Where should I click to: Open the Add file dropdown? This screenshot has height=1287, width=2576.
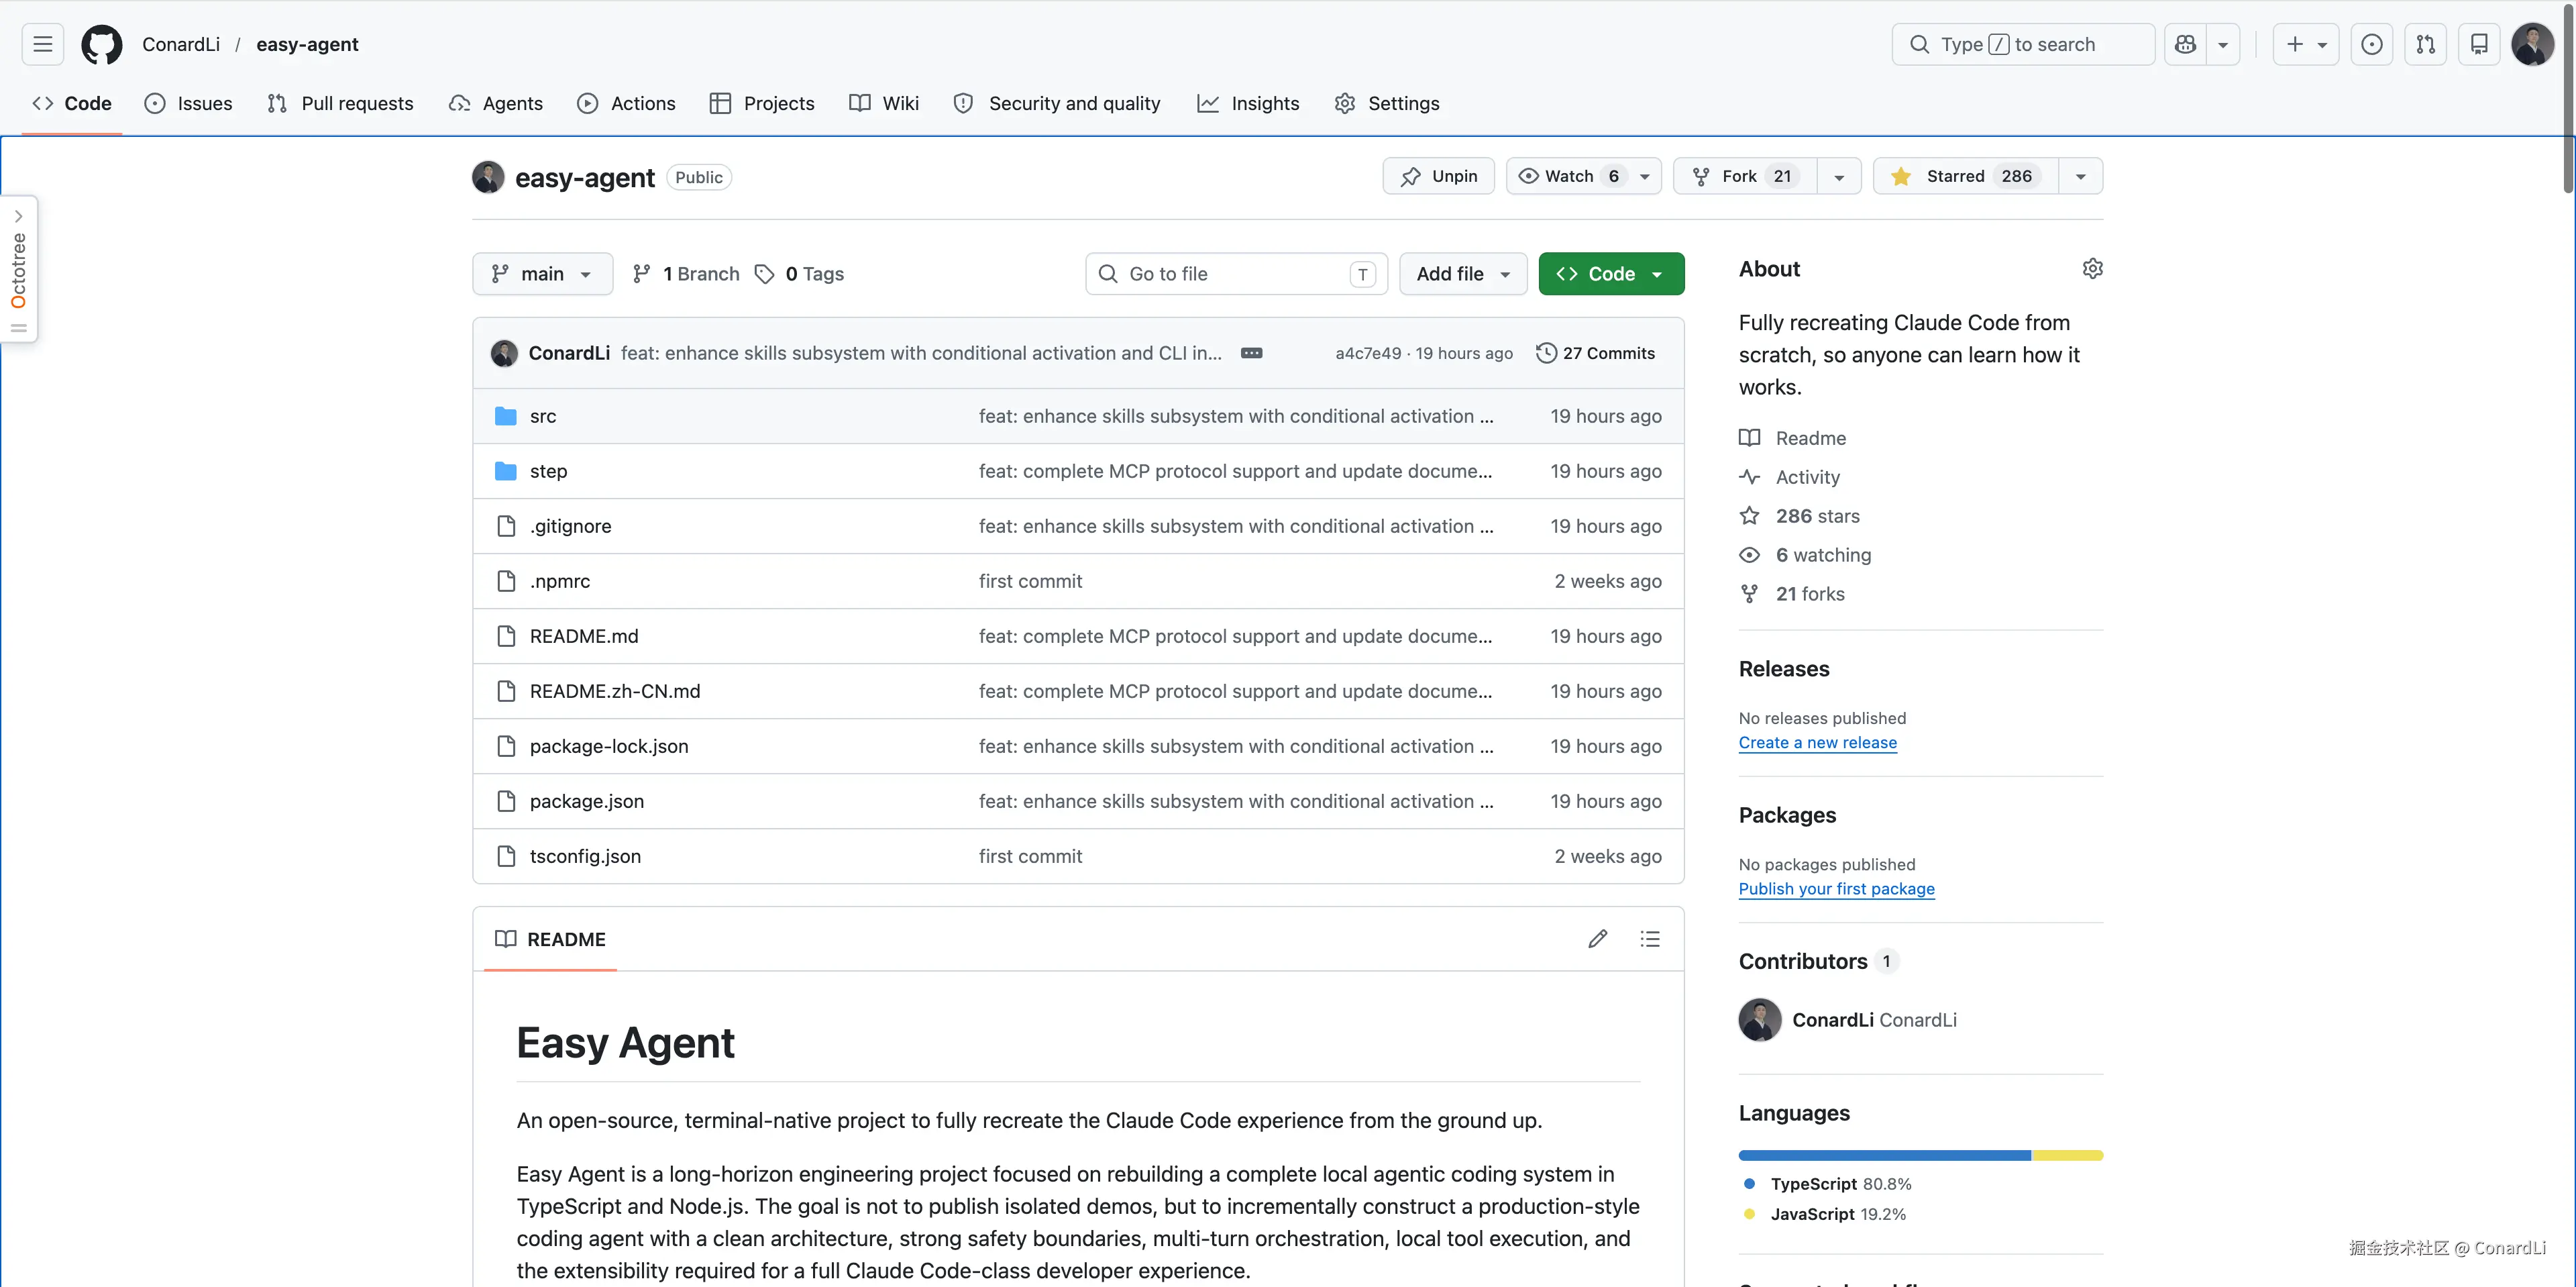point(1462,273)
